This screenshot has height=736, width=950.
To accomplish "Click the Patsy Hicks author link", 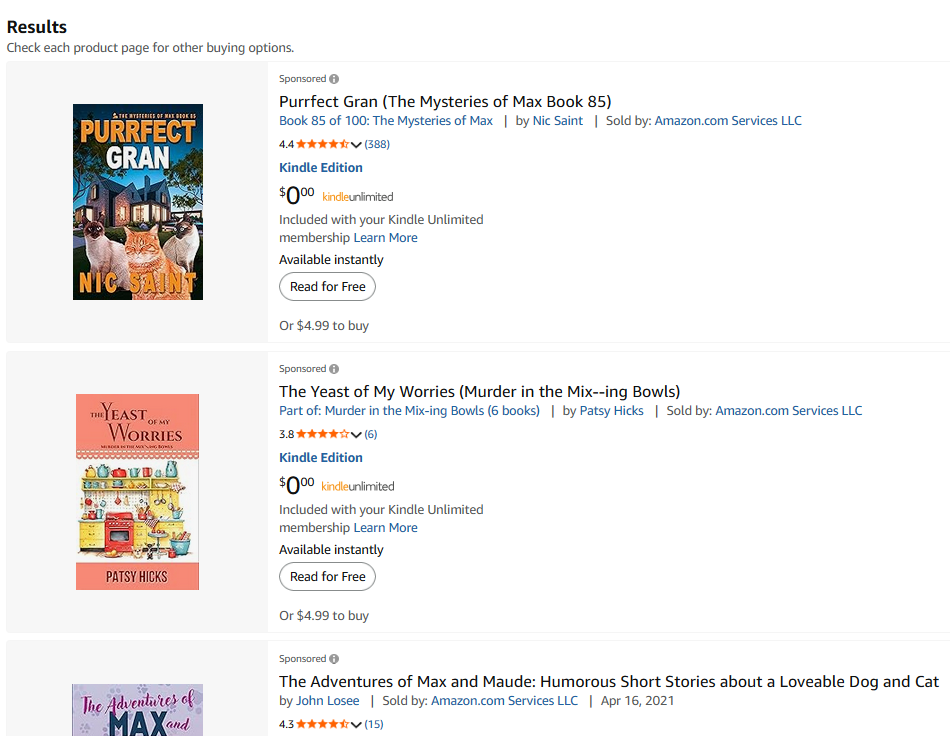I will pyautogui.click(x=612, y=411).
